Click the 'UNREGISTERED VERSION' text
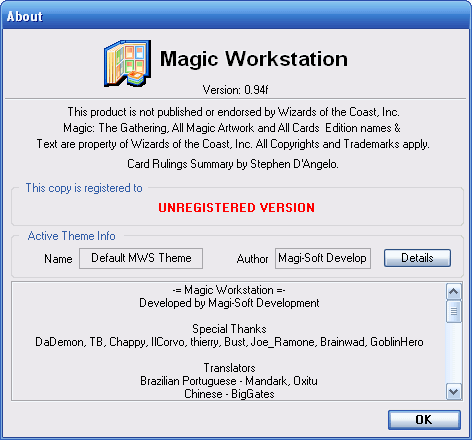 [x=236, y=208]
